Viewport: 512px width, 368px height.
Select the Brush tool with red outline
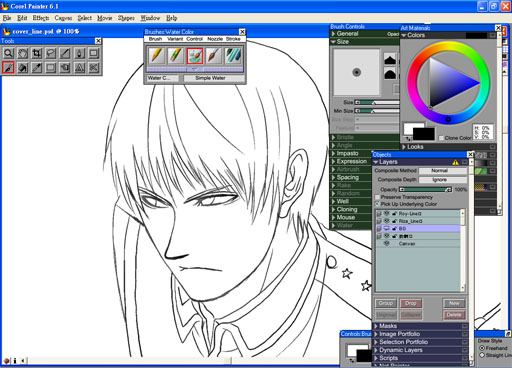[8, 68]
